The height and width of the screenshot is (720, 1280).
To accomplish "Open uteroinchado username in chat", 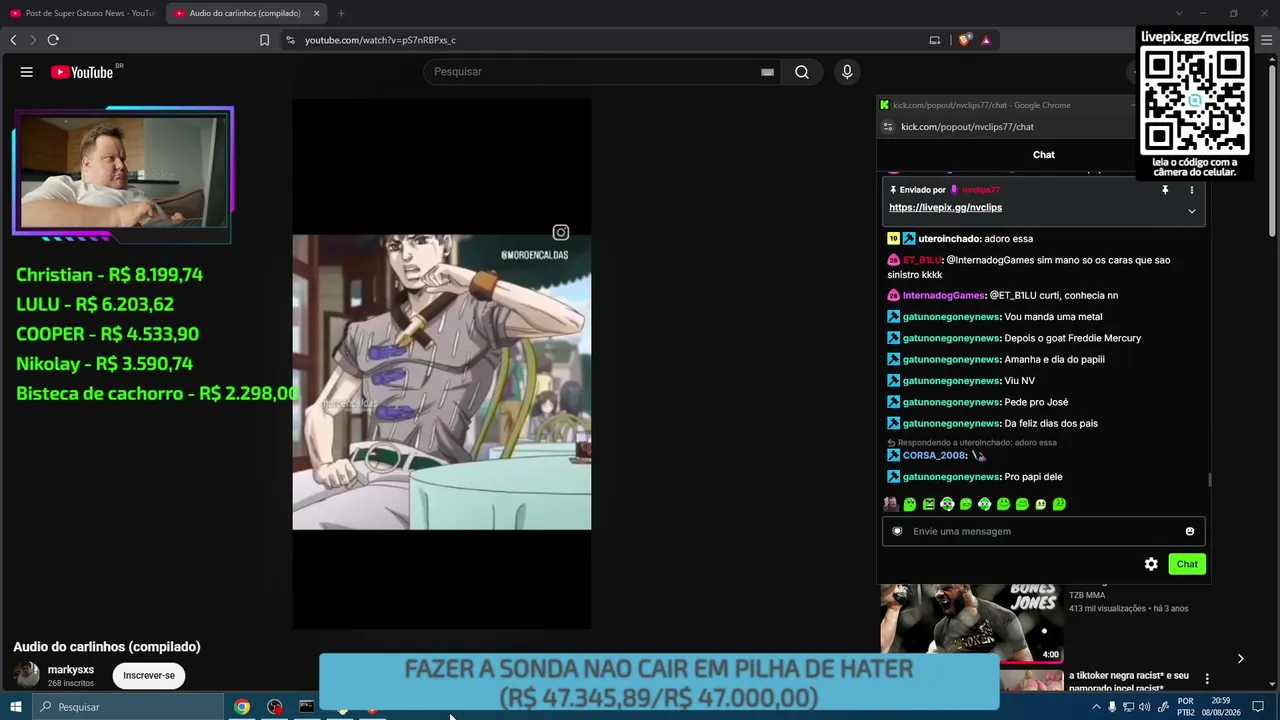I will (x=949, y=239).
